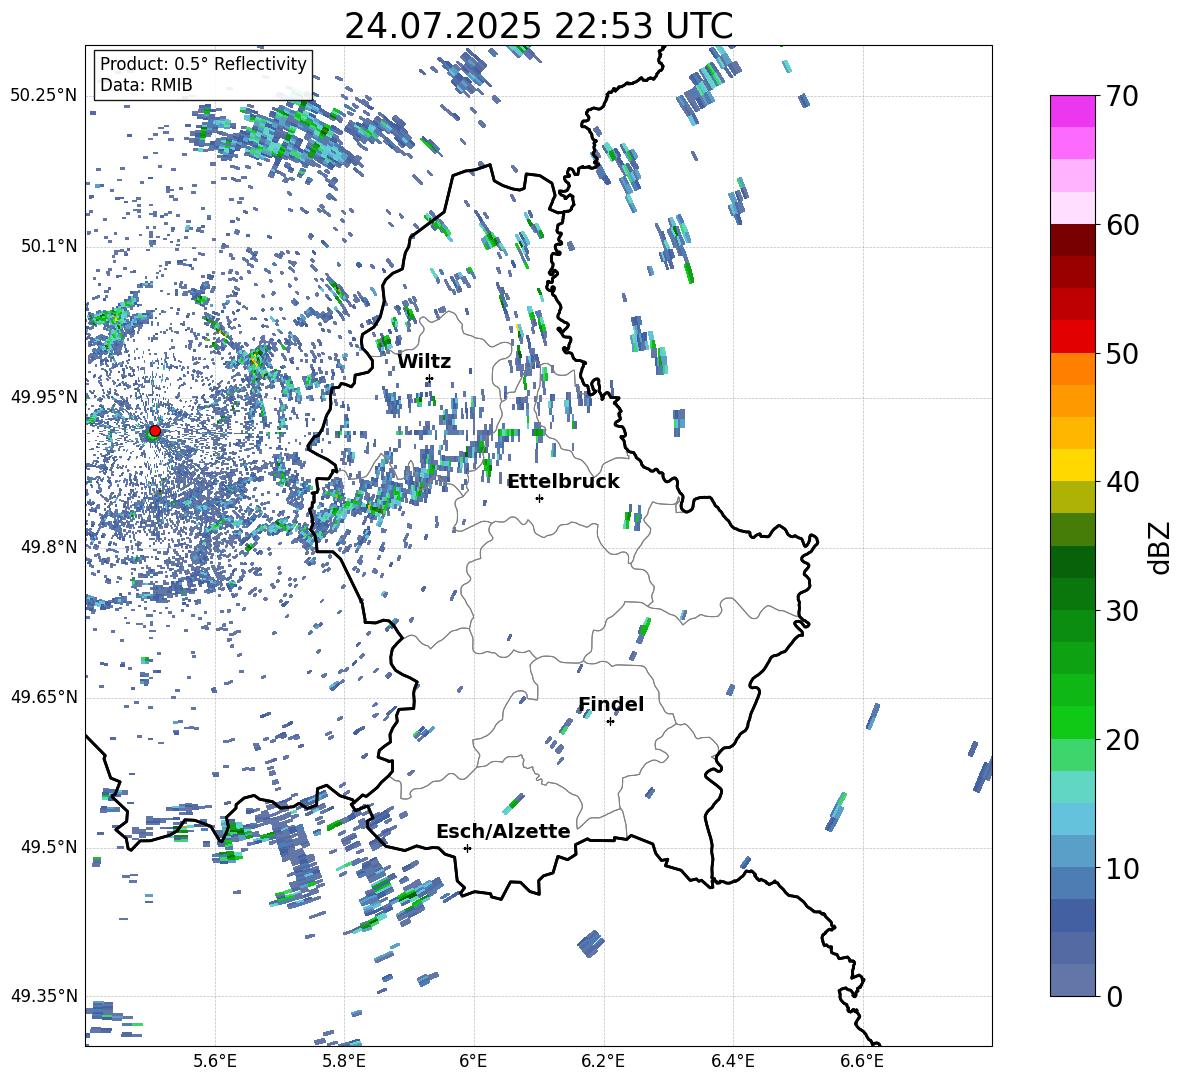
Task: Click the bright red 50 dBZ colorbar segment
Action: tap(1073, 337)
